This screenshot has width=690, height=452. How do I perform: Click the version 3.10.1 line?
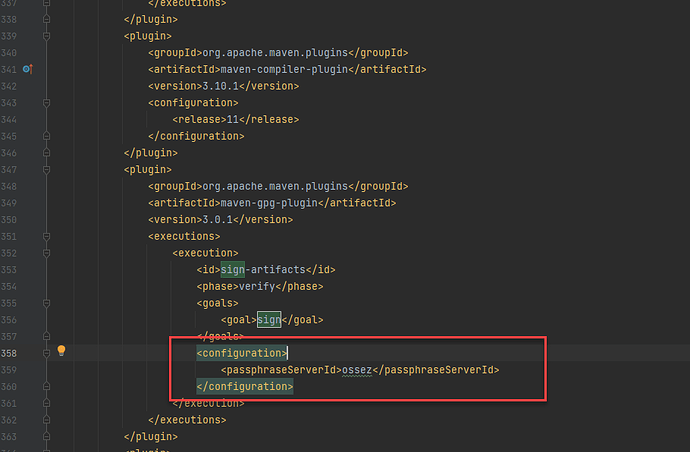tap(224, 86)
